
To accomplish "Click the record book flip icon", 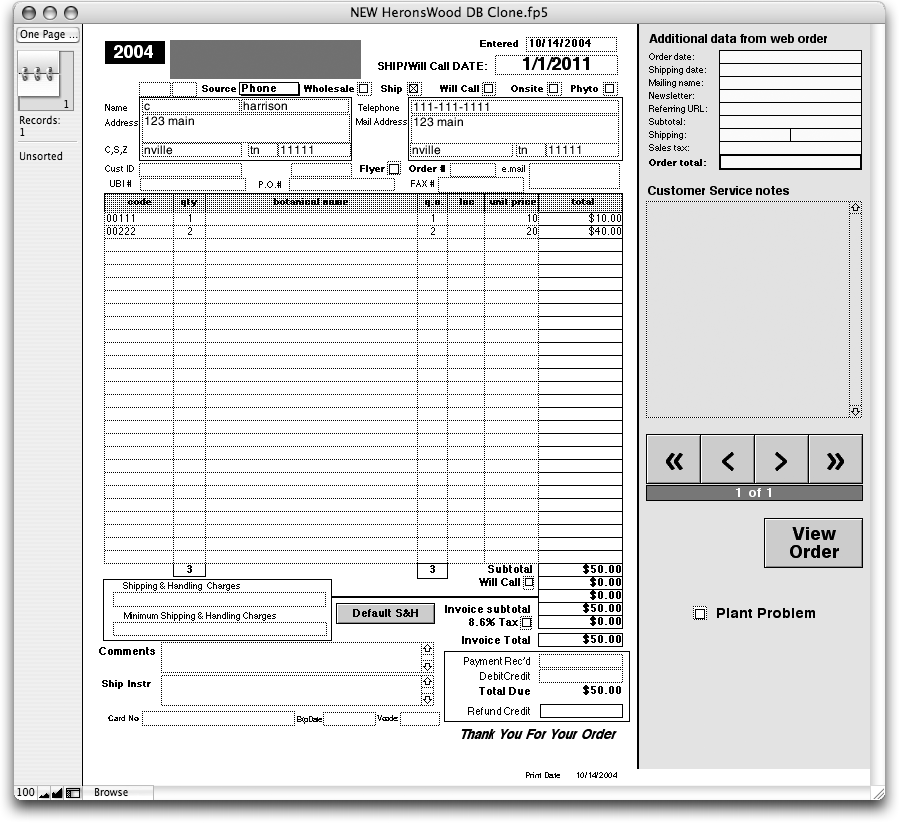I will pos(39,73).
